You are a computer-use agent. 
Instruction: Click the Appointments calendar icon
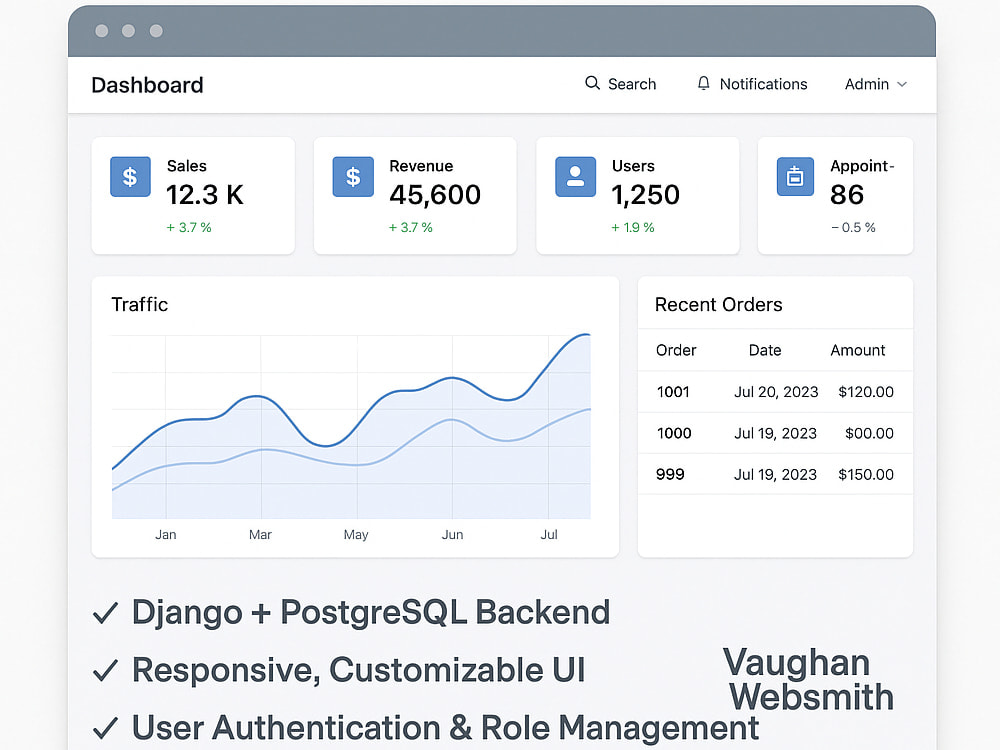pos(795,177)
